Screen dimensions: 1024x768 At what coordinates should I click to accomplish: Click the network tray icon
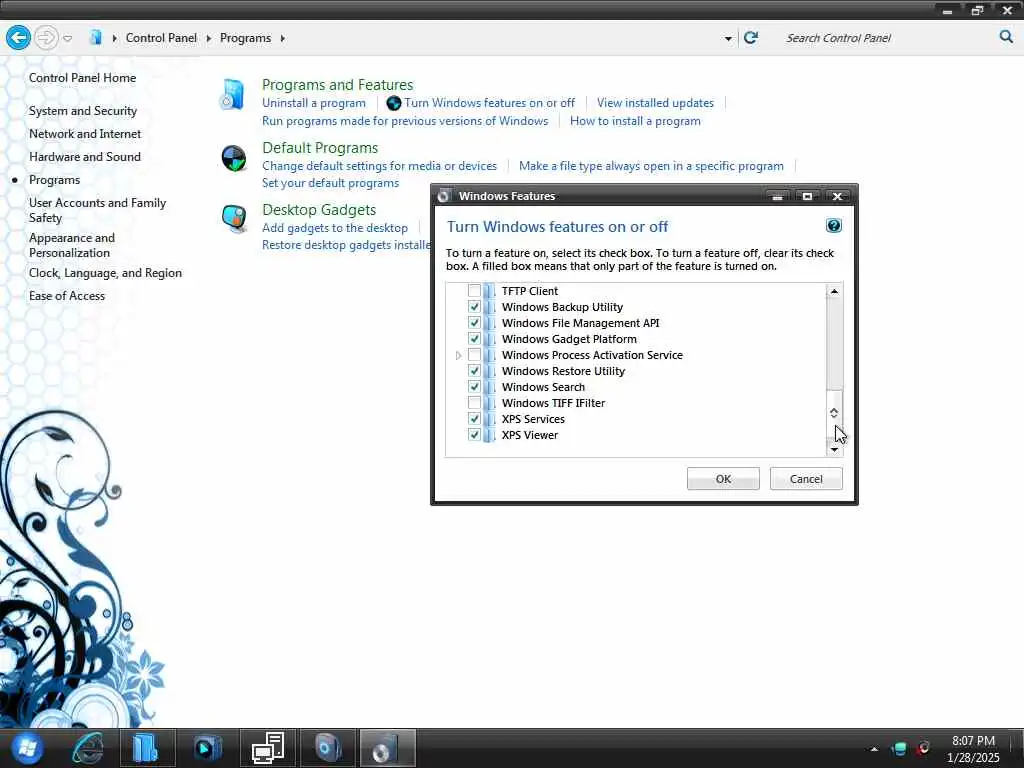[x=899, y=748]
